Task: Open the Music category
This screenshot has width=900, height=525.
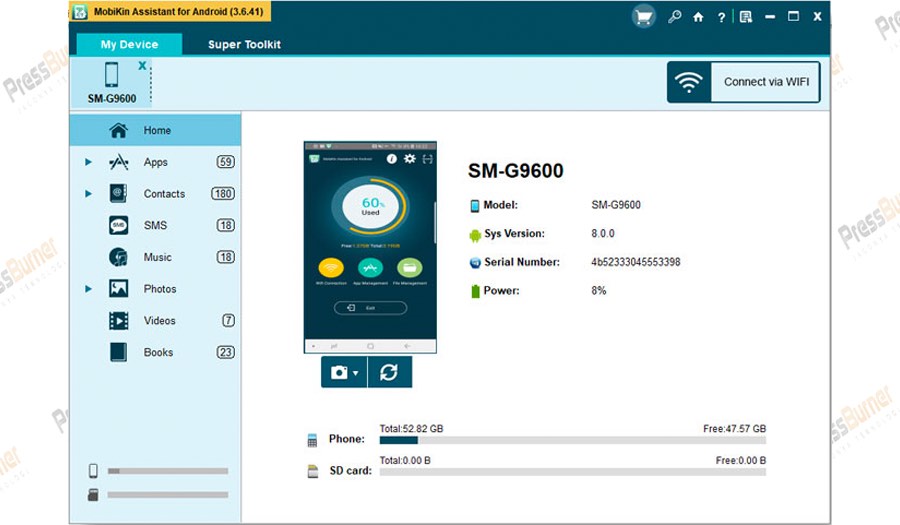Action: [157, 257]
